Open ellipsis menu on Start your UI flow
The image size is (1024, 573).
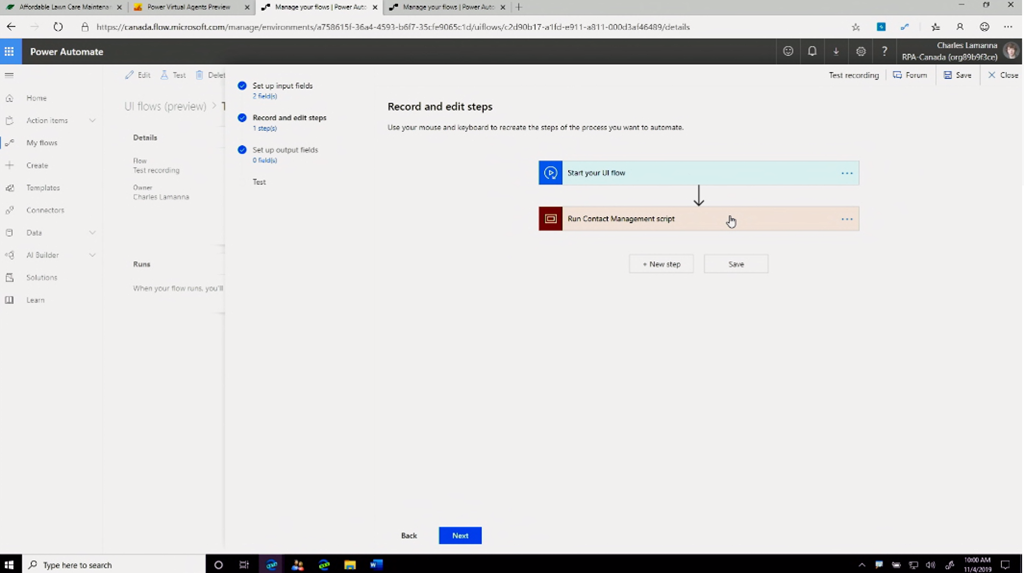click(847, 173)
